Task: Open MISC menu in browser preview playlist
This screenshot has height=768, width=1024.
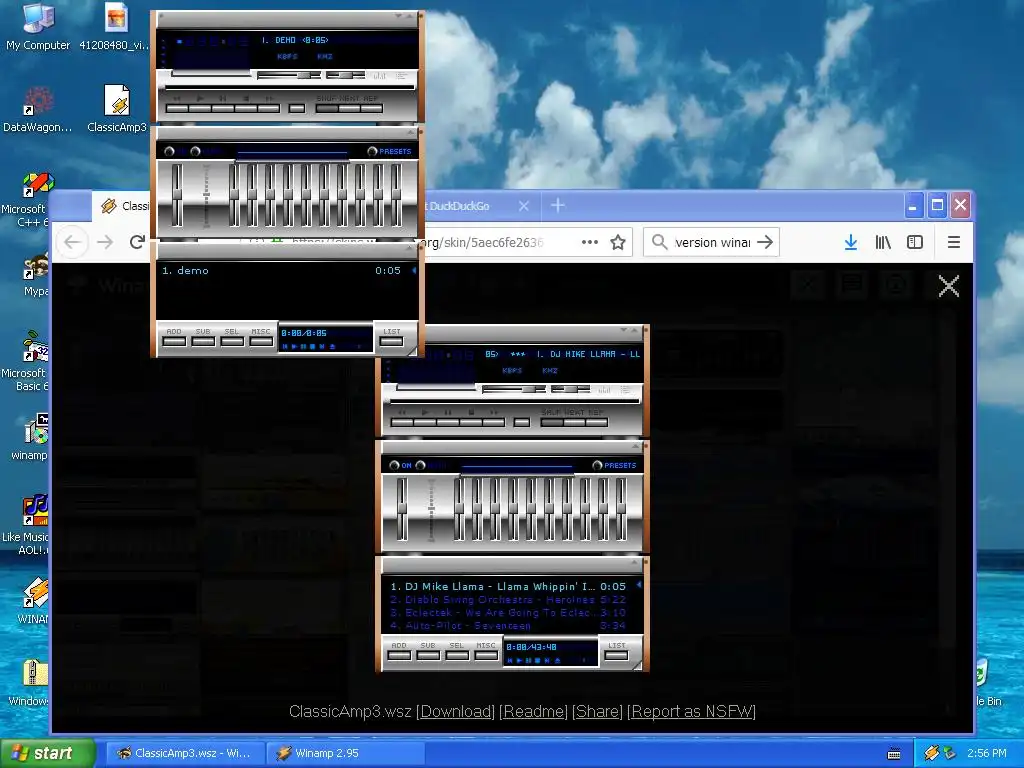Action: 485,655
